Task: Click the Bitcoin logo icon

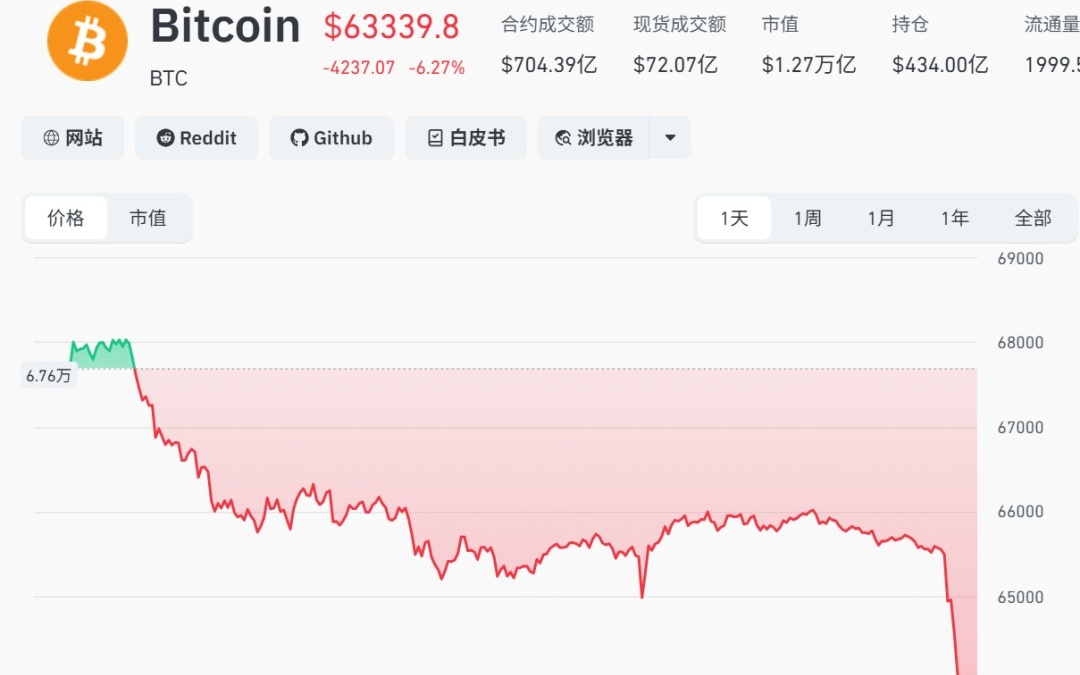Action: coord(88,42)
